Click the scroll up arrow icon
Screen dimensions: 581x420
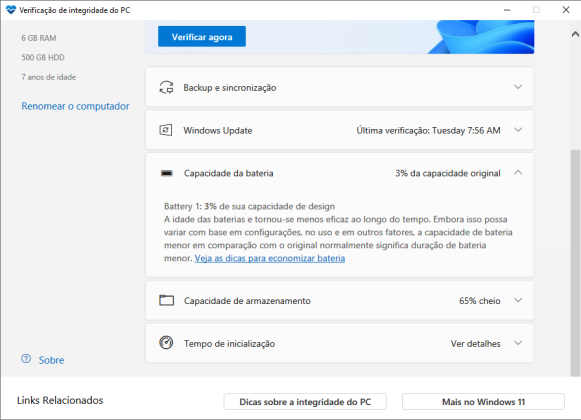click(575, 34)
